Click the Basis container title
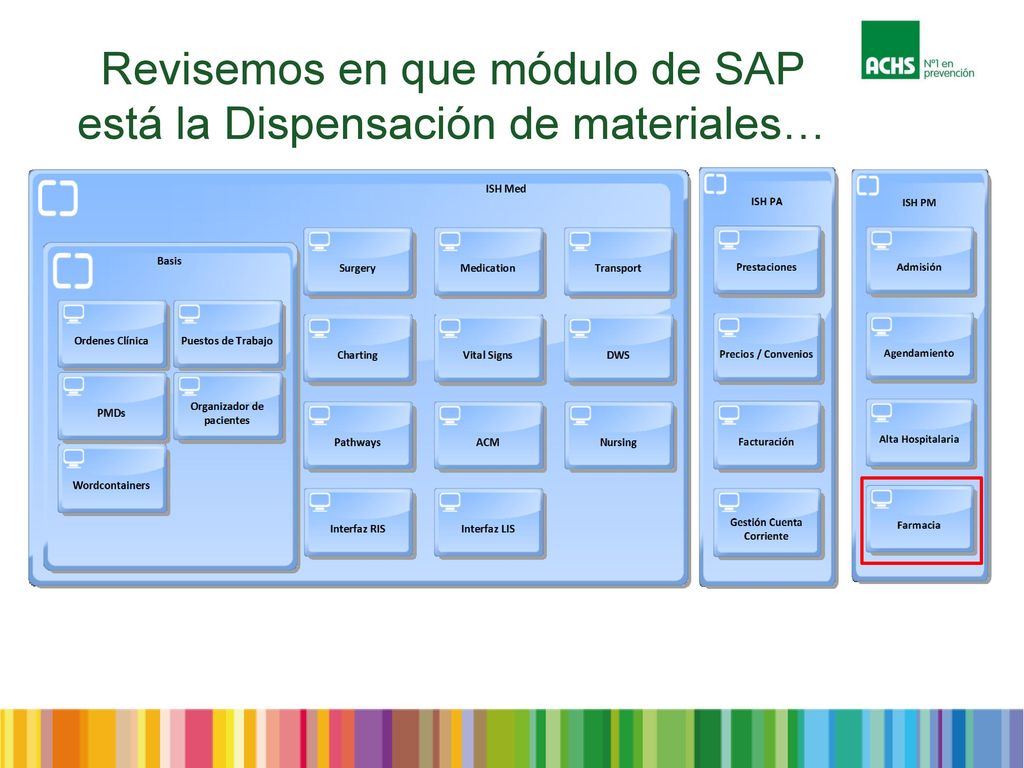The image size is (1024, 768). tap(169, 261)
